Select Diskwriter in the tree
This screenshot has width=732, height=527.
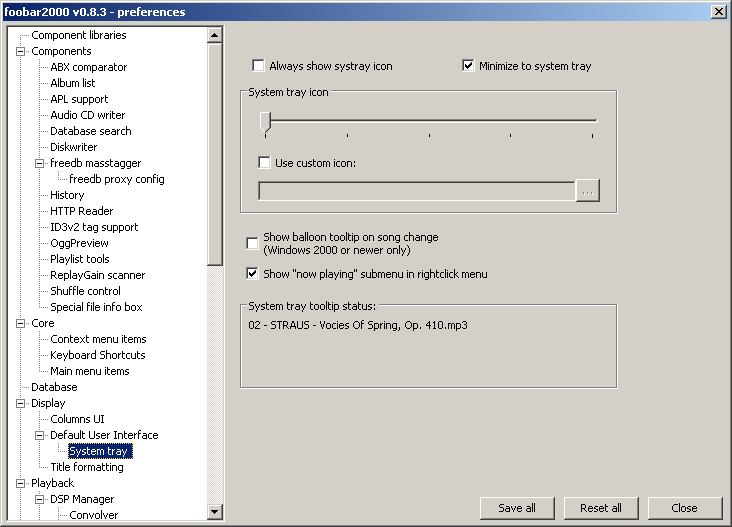tap(74, 147)
